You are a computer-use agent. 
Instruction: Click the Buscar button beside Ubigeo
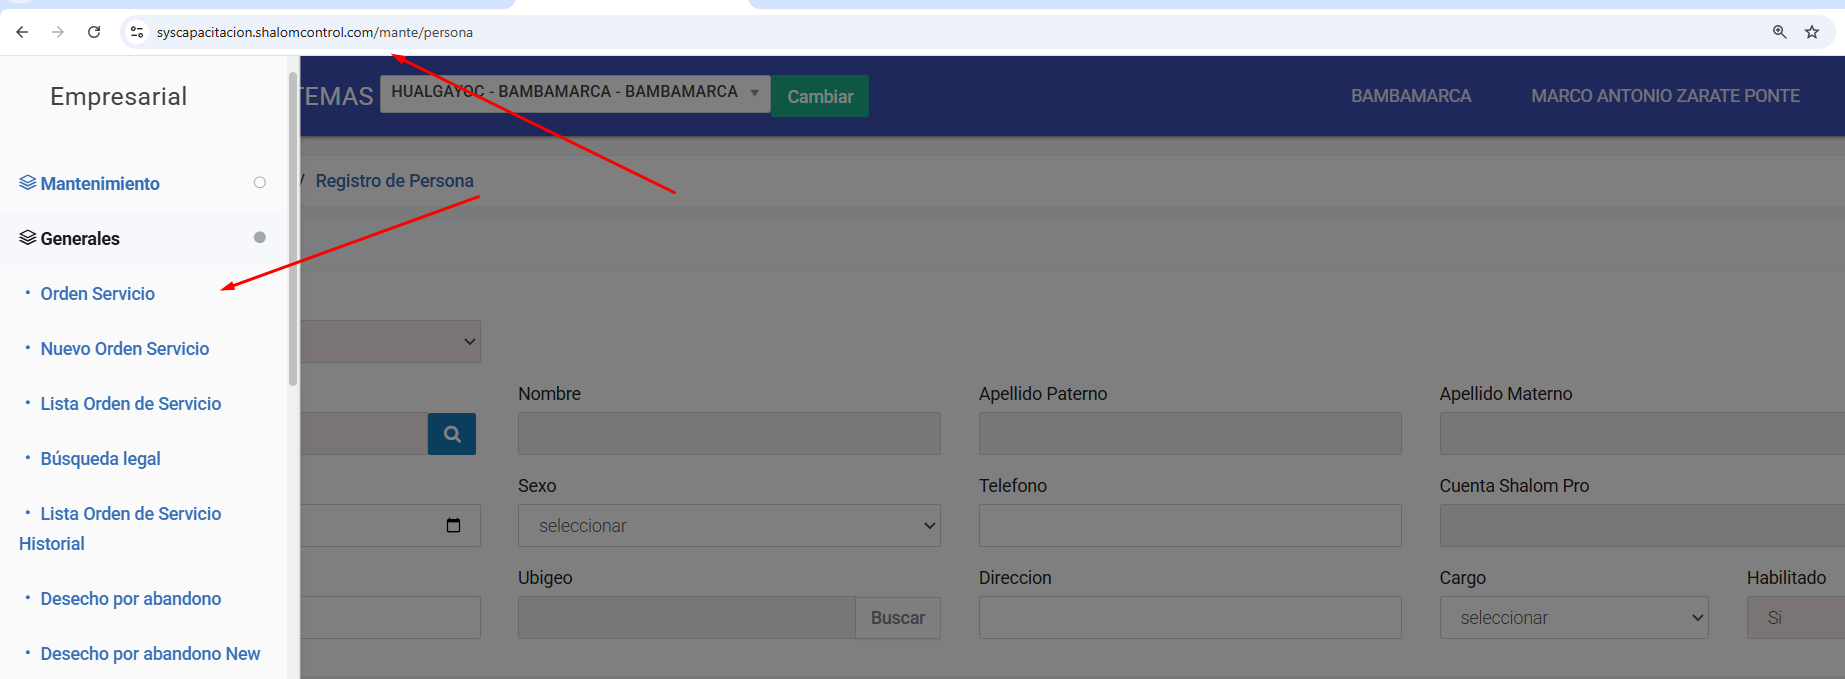[897, 618]
